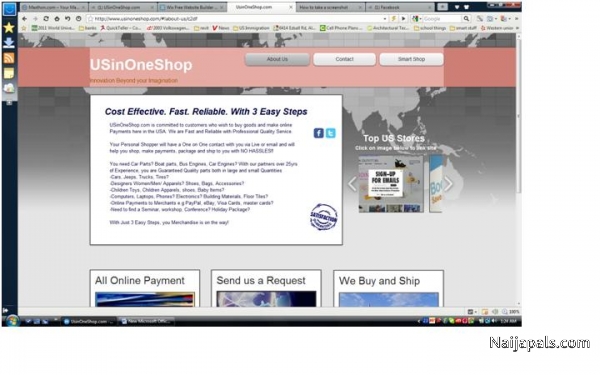Click the Twitter icon on the page
Viewport: 600px width, 375px height.
coord(331,133)
